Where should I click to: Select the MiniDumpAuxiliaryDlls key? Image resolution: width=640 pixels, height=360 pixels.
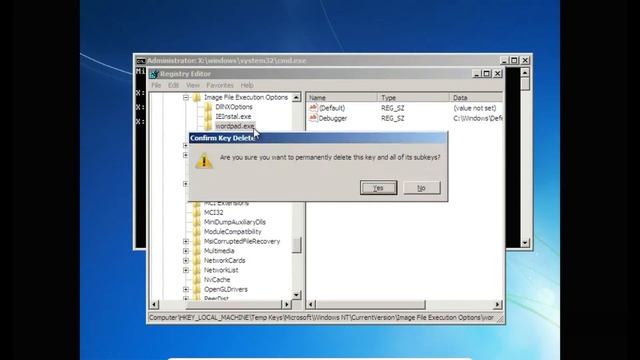(235, 222)
